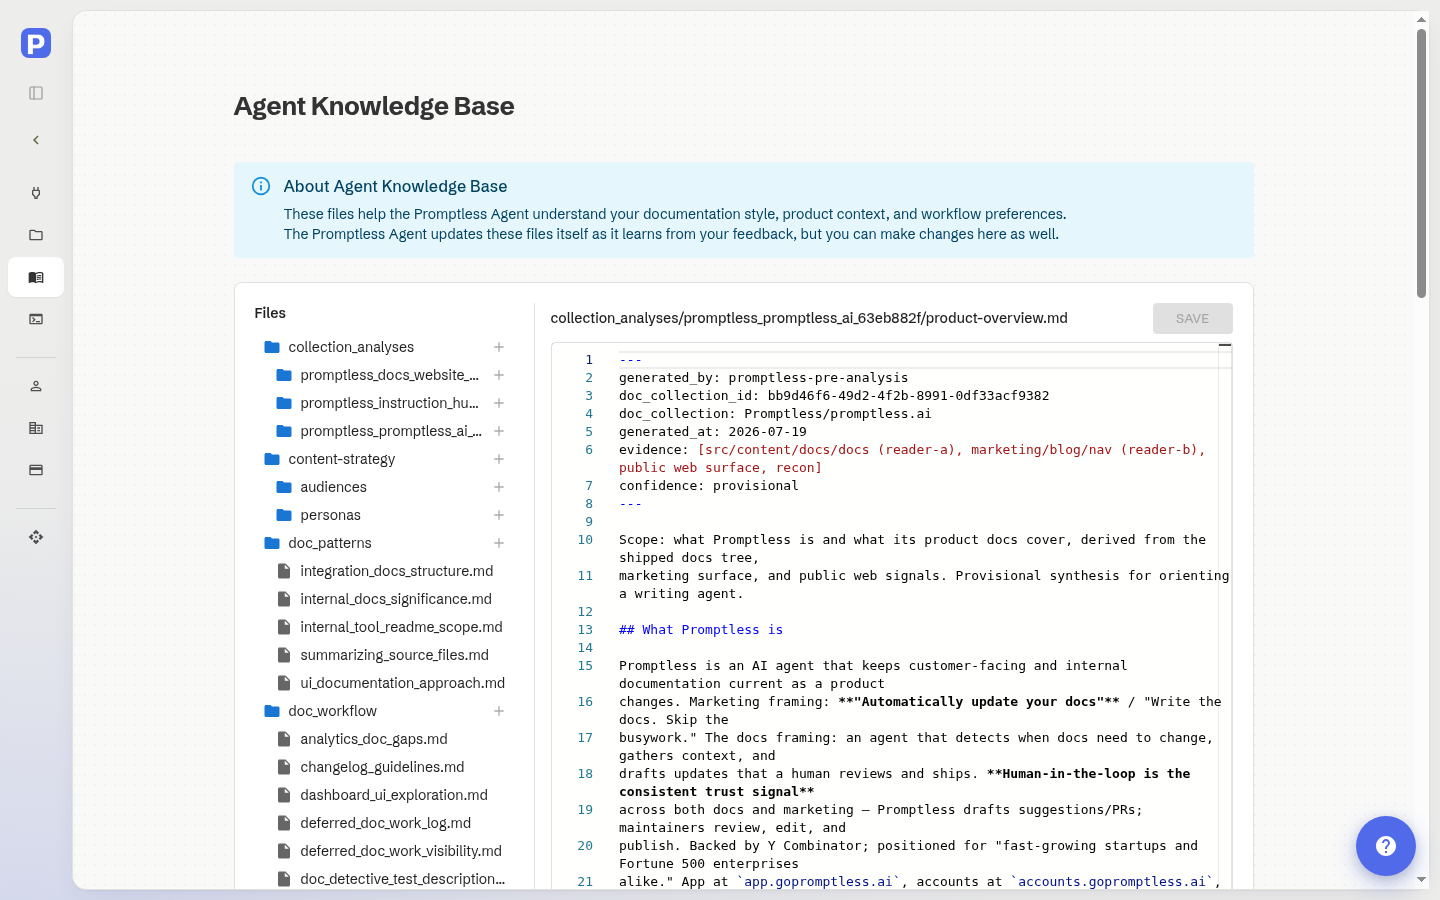The image size is (1440, 900).
Task: Click the open file path product-overview.md
Action: tap(809, 318)
